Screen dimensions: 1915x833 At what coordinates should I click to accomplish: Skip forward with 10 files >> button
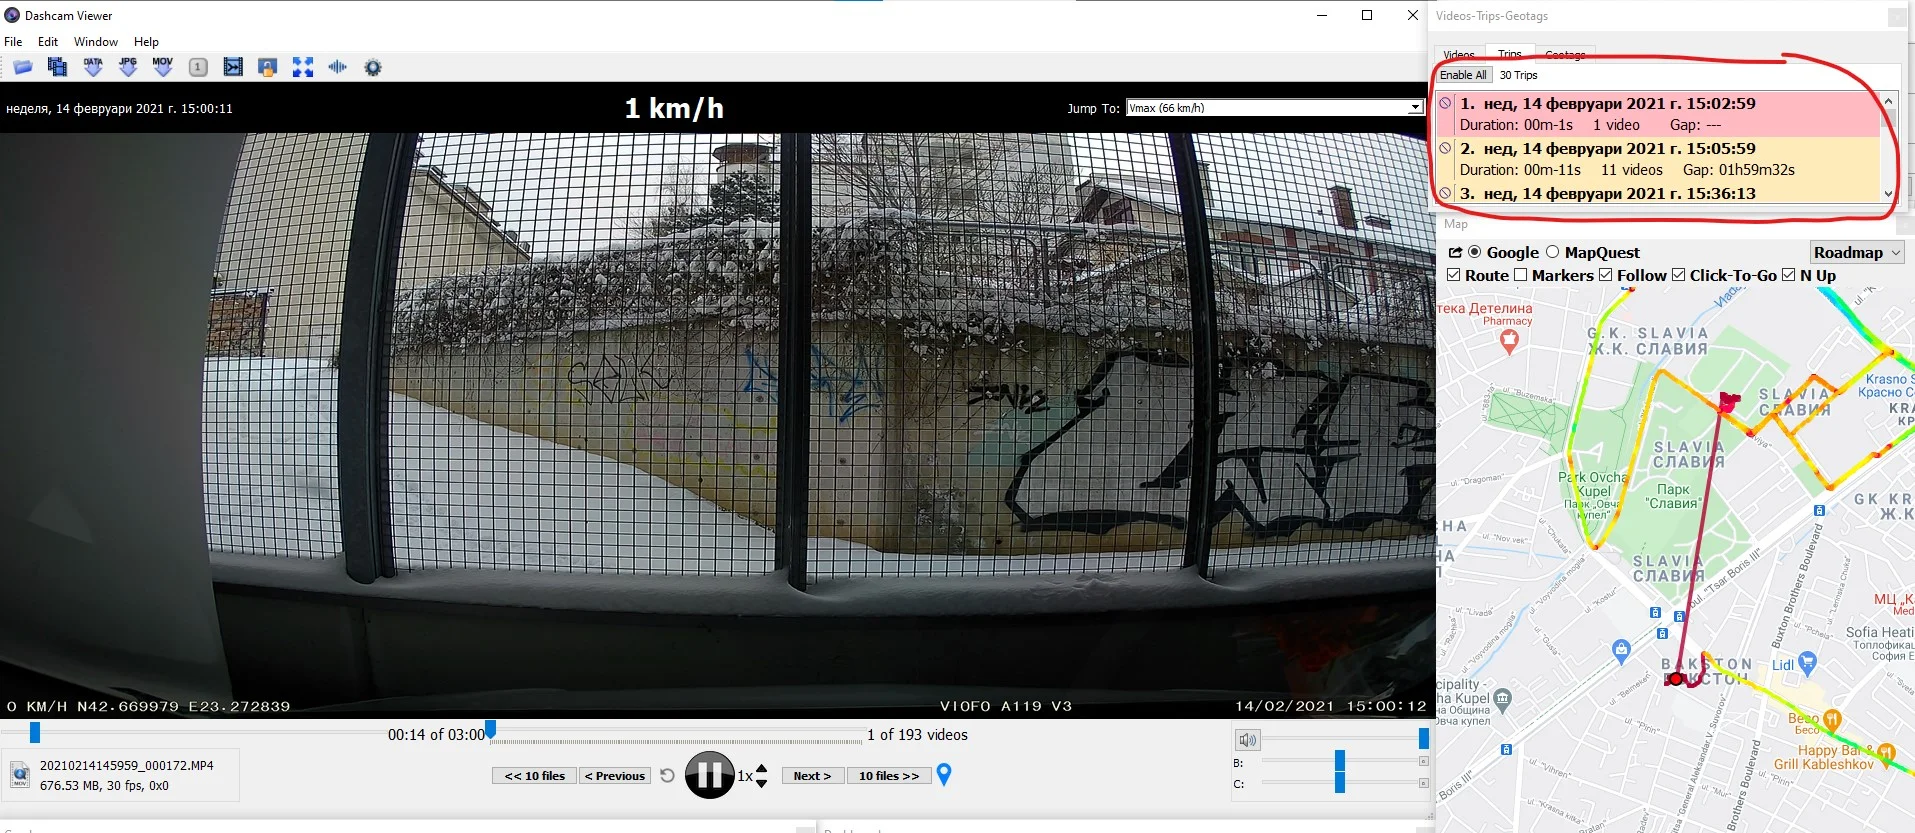(x=889, y=776)
